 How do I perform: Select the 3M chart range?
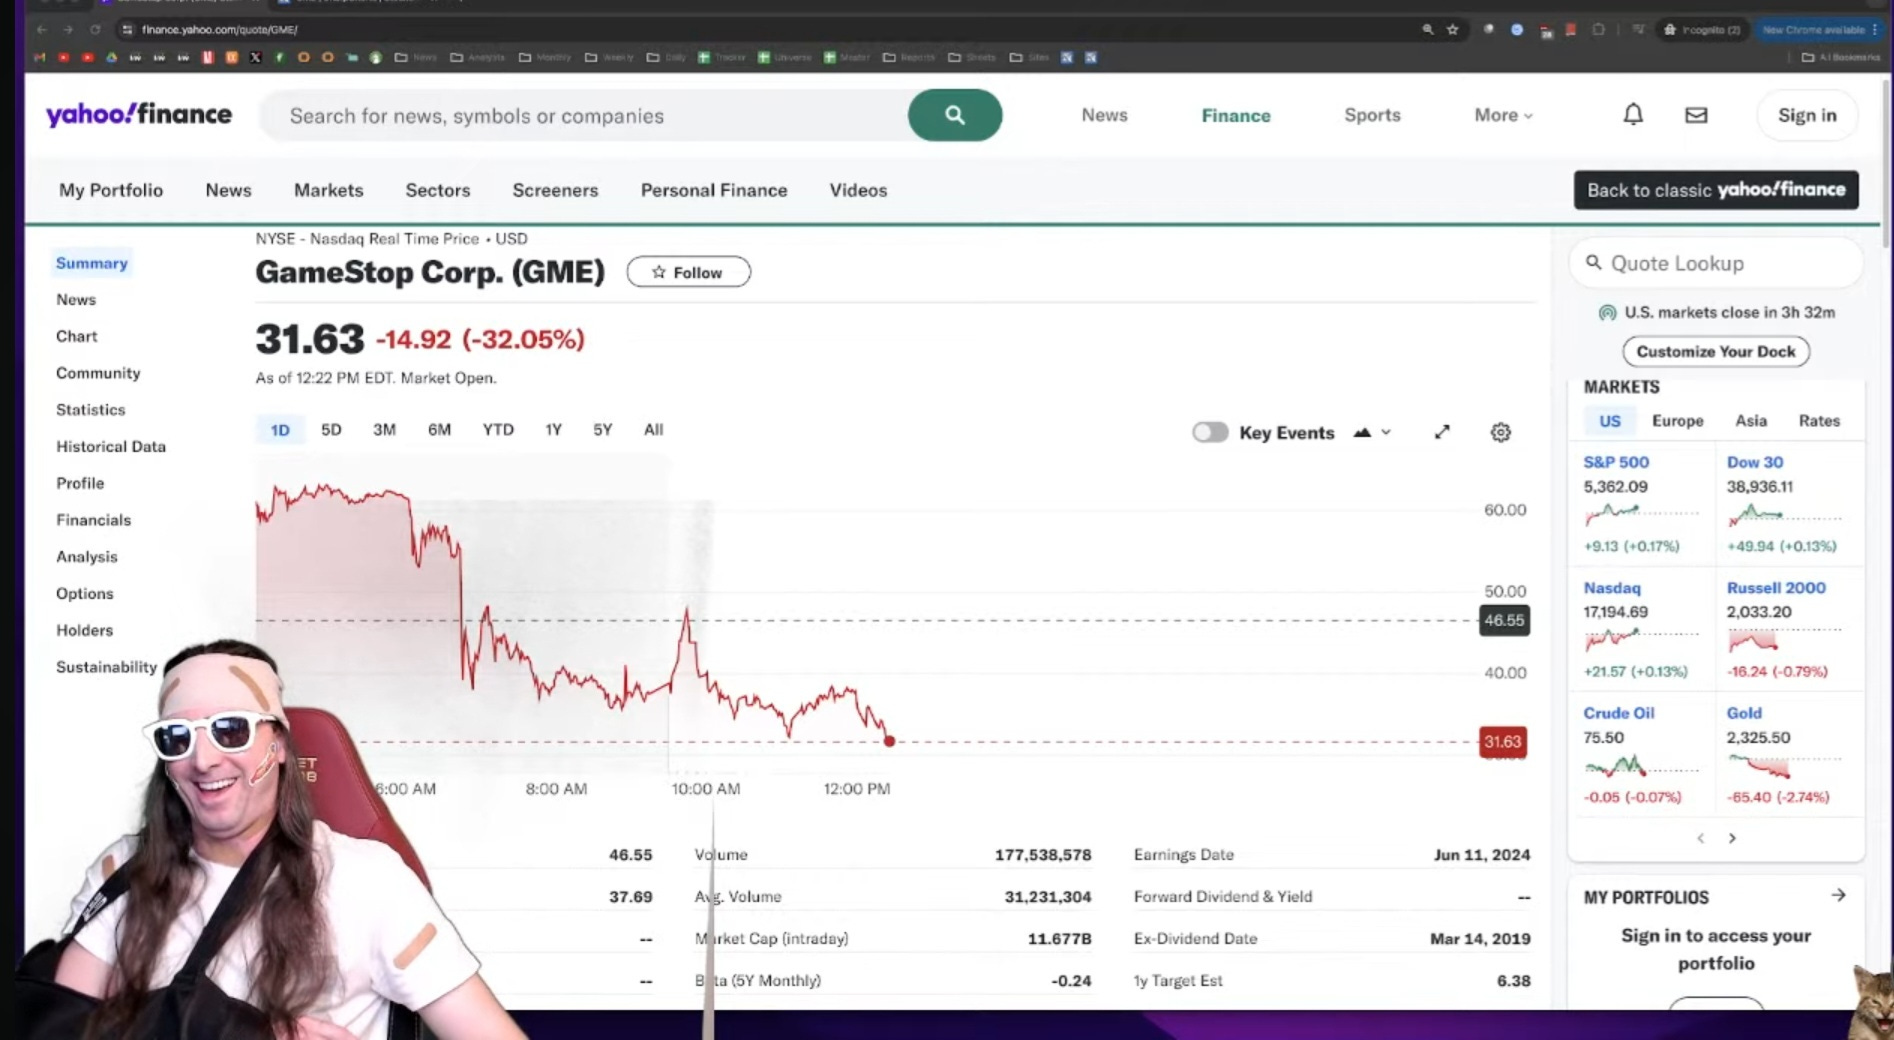pos(384,429)
